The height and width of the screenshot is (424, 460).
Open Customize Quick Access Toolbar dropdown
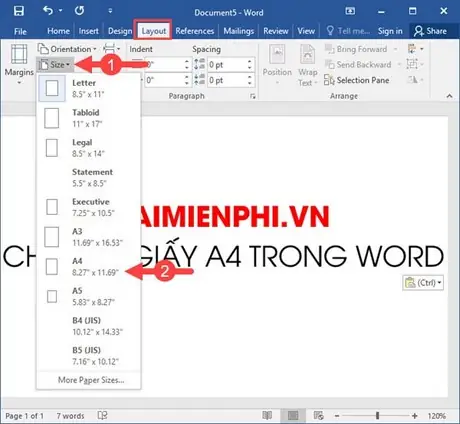[x=110, y=11]
